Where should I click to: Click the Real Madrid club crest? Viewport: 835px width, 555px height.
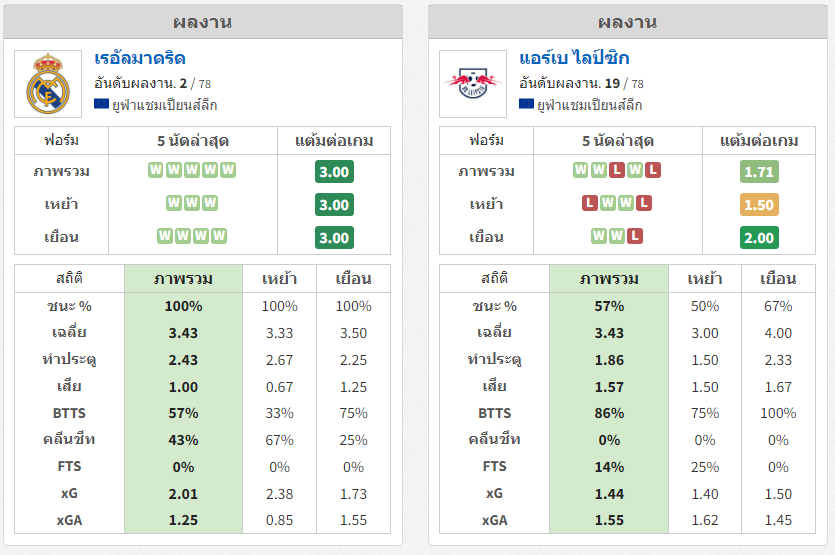pyautogui.click(x=48, y=84)
